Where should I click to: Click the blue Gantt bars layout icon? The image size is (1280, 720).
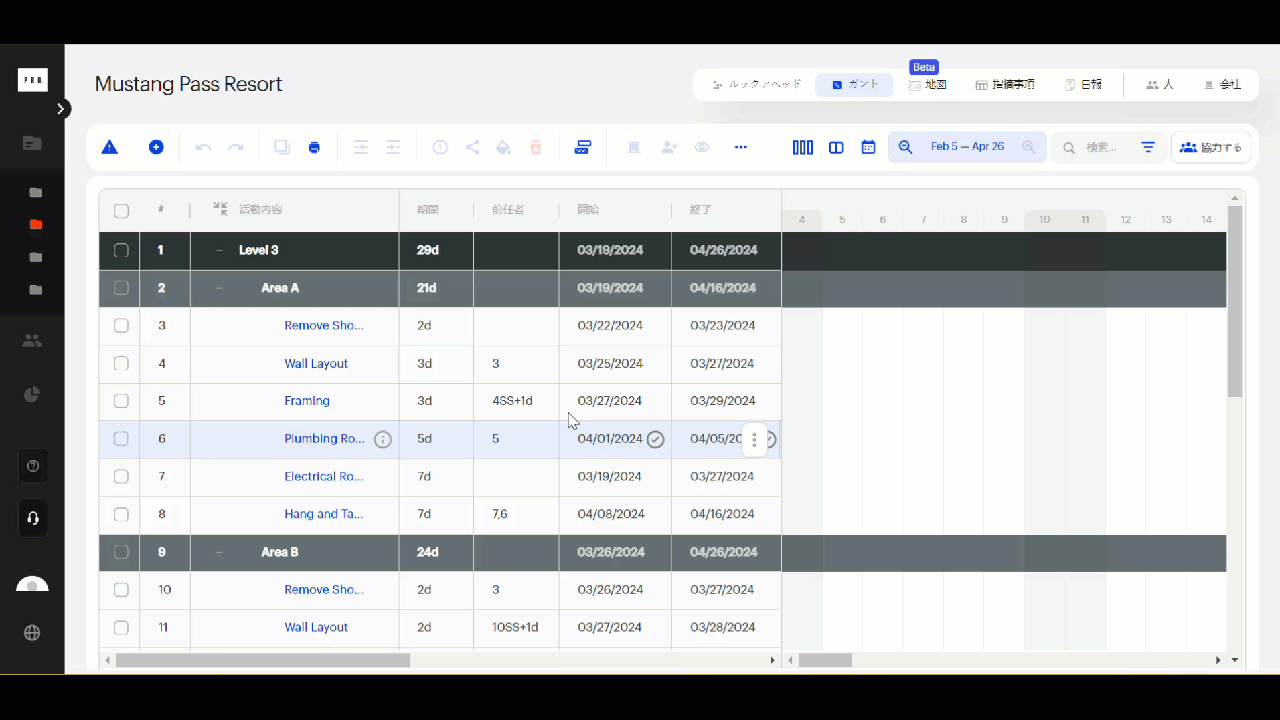pyautogui.click(x=583, y=147)
